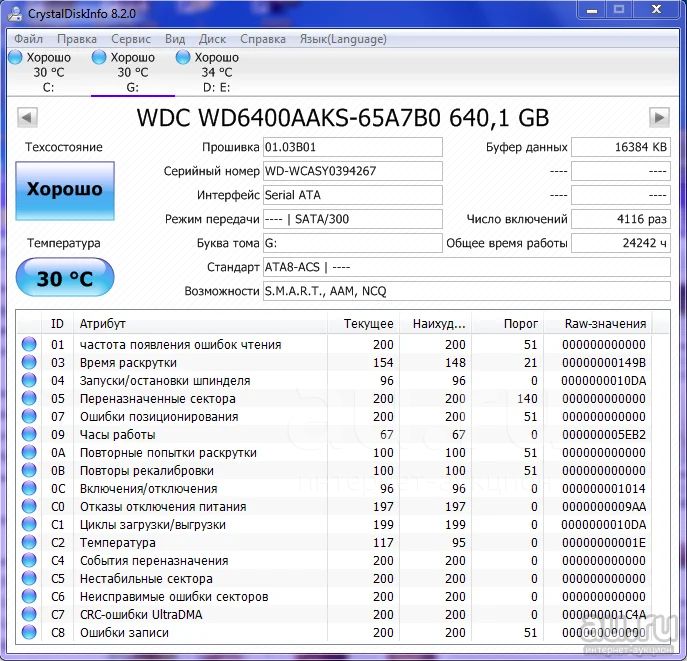Image resolution: width=687 pixels, height=661 pixels.
Task: Select 'Неисправимые ошибки секторов' attribute text
Action: [x=174, y=597]
